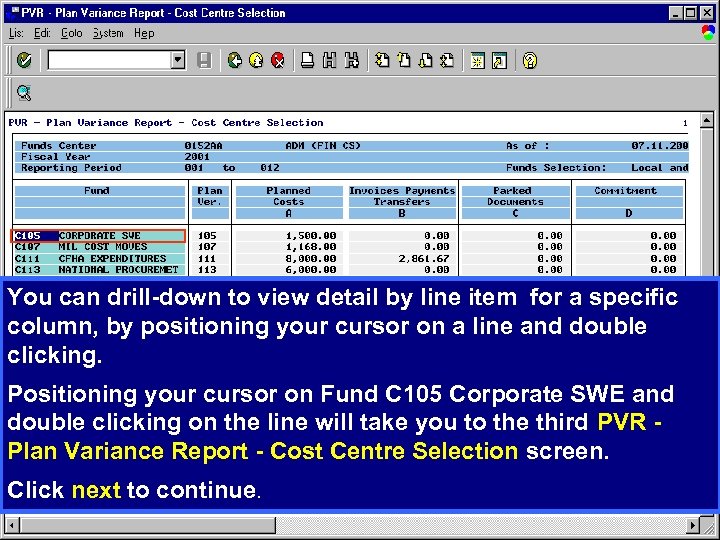Select fund row C111 CFHA EXPENDITURES
This screenshot has width=720, height=540.
98,259
